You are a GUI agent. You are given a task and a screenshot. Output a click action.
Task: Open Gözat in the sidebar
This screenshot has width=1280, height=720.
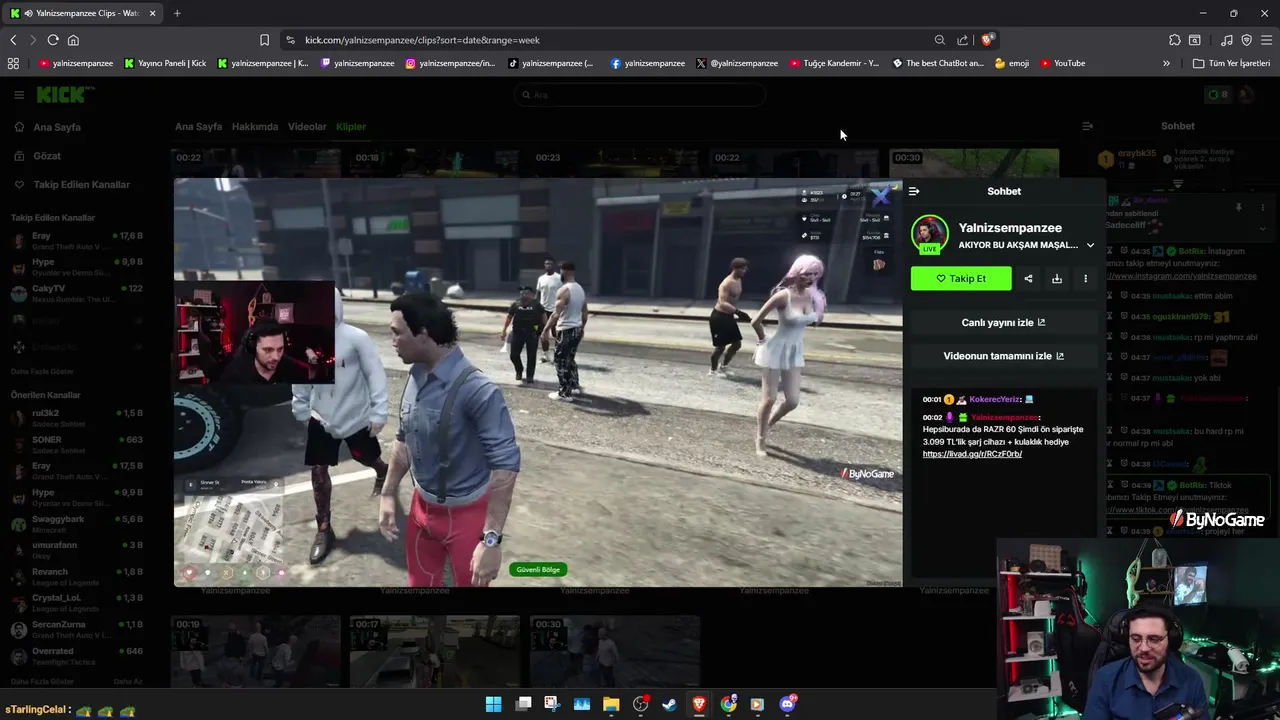[x=47, y=156]
